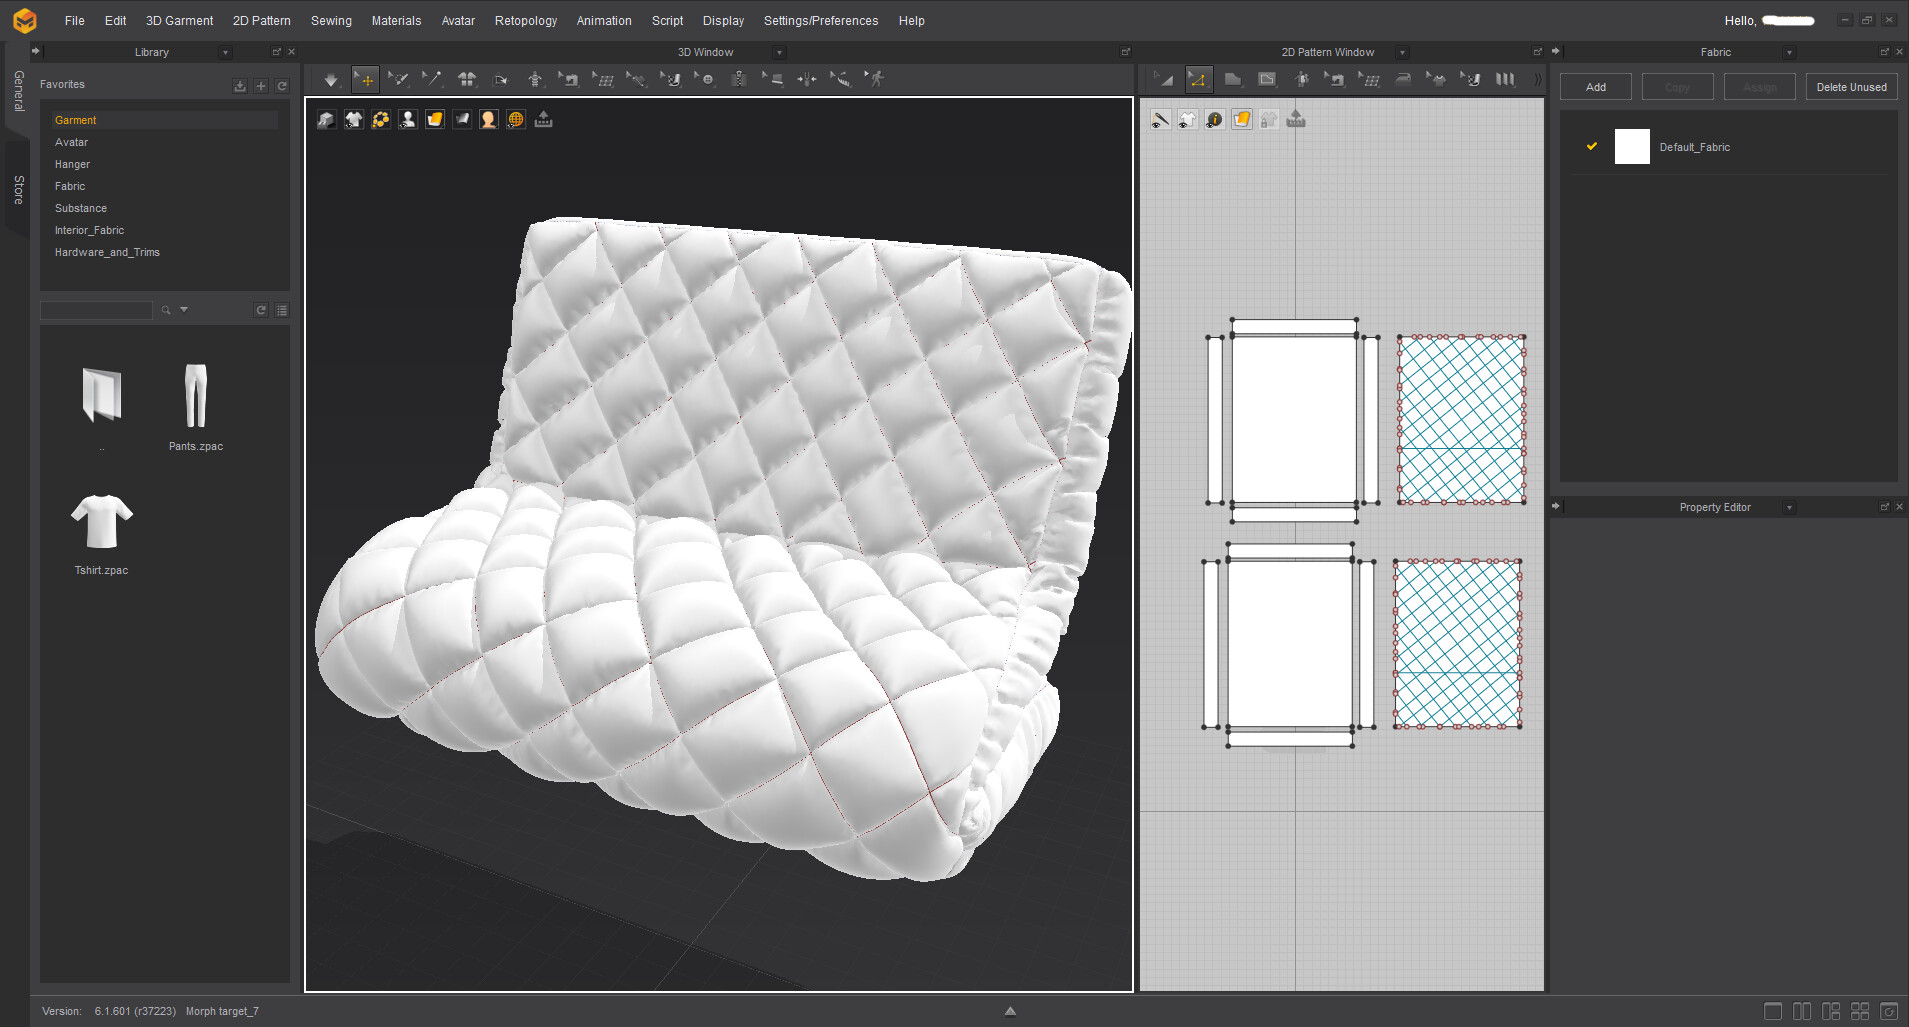Select the steam iron tool
The width and height of the screenshot is (1909, 1027).
(x=1403, y=79)
